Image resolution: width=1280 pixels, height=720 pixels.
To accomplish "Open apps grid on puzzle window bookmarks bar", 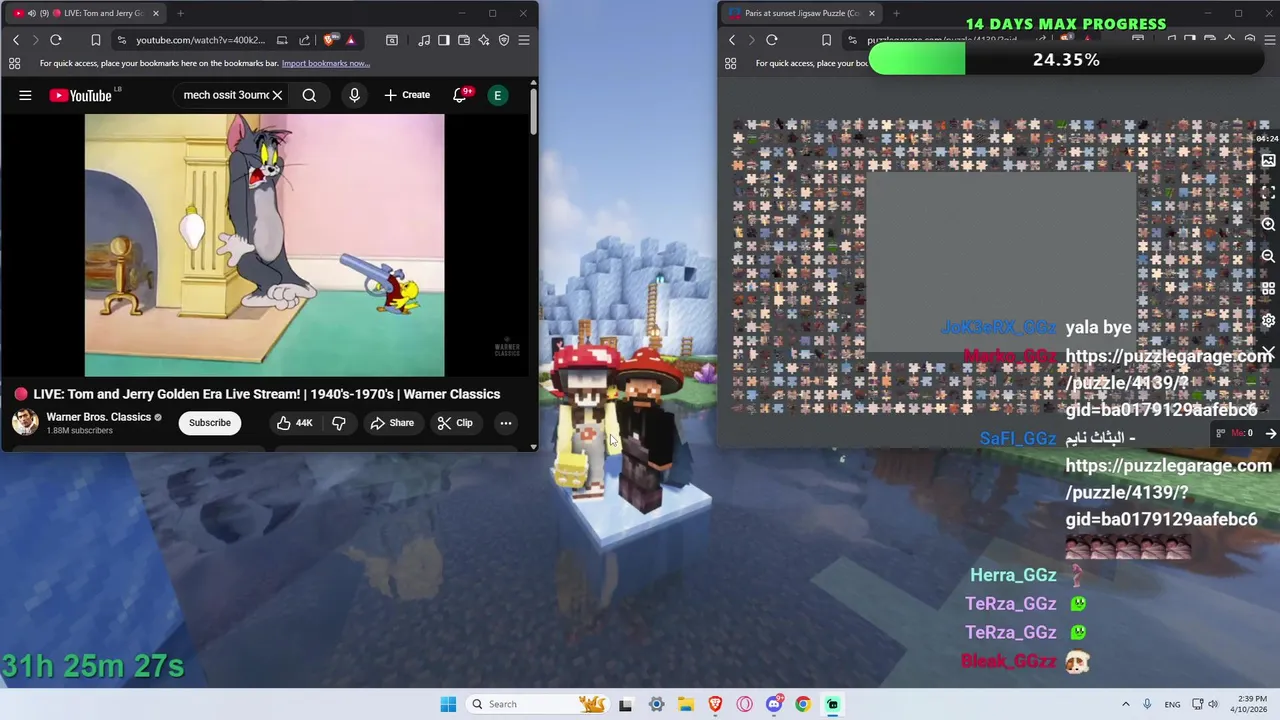I will pyautogui.click(x=730, y=63).
